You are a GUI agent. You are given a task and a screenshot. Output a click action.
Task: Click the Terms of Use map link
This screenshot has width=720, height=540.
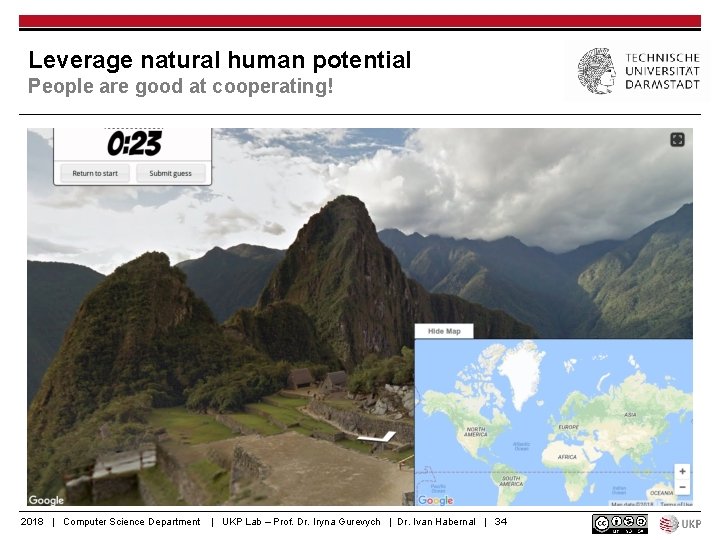point(676,504)
